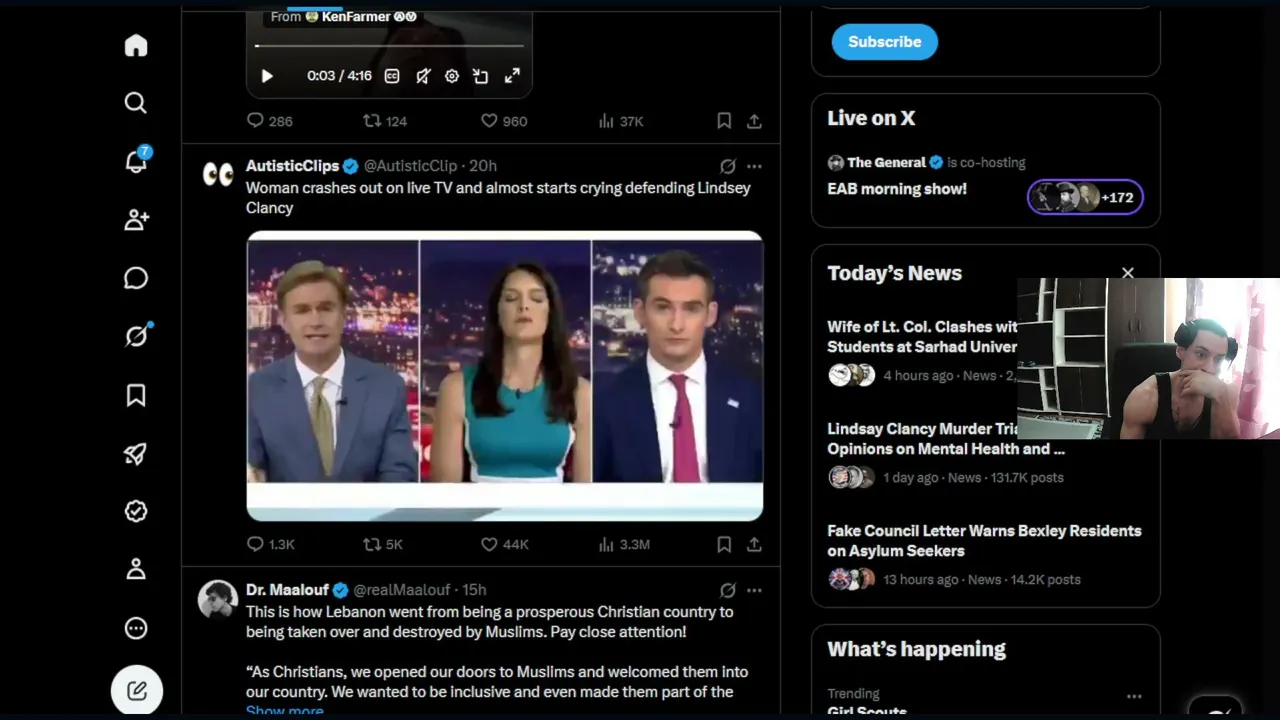Like the post with 960 likes
This screenshot has height=720, width=1280.
(504, 121)
